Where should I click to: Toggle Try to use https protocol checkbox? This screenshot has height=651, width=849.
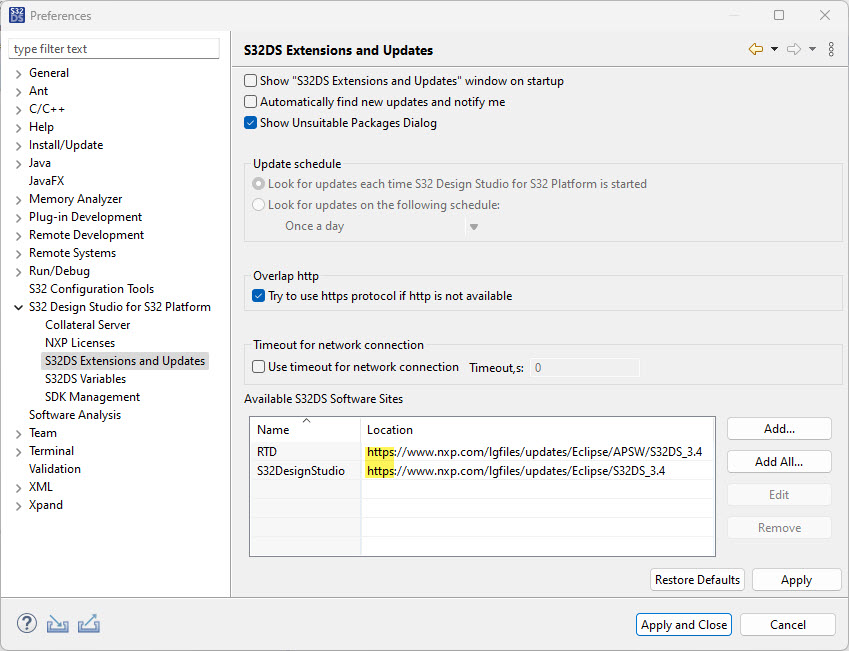pos(259,296)
